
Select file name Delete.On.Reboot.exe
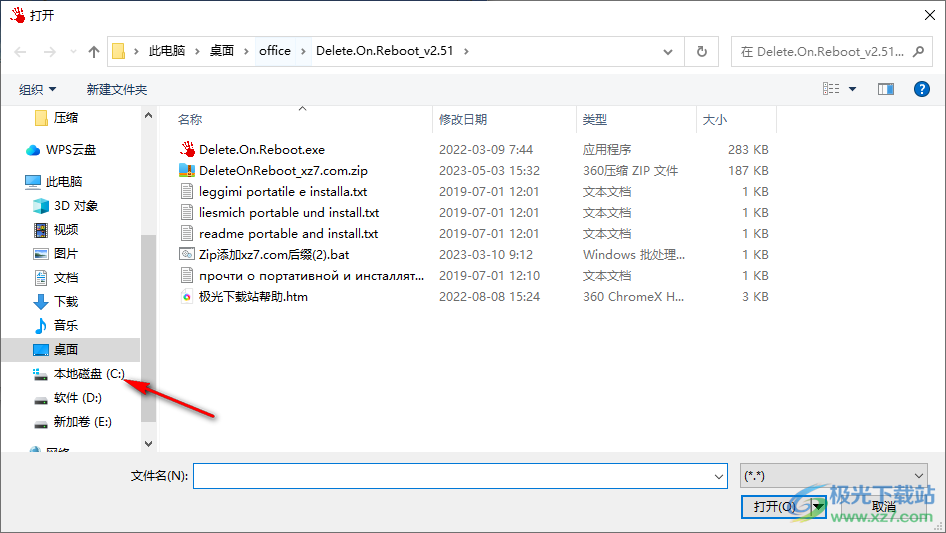coord(262,150)
